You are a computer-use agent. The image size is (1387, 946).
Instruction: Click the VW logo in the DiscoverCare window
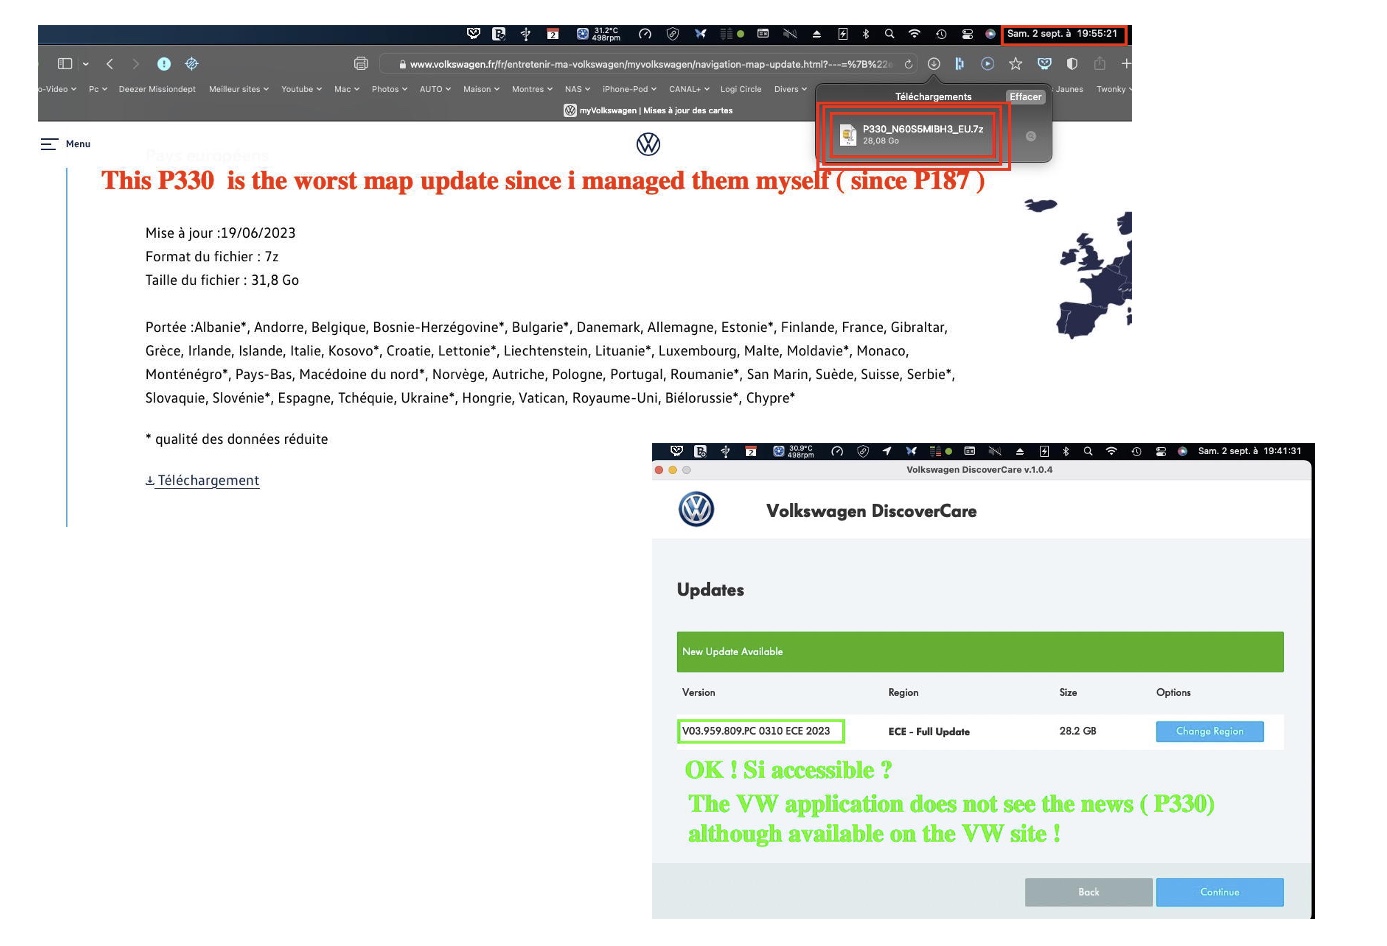pos(696,509)
